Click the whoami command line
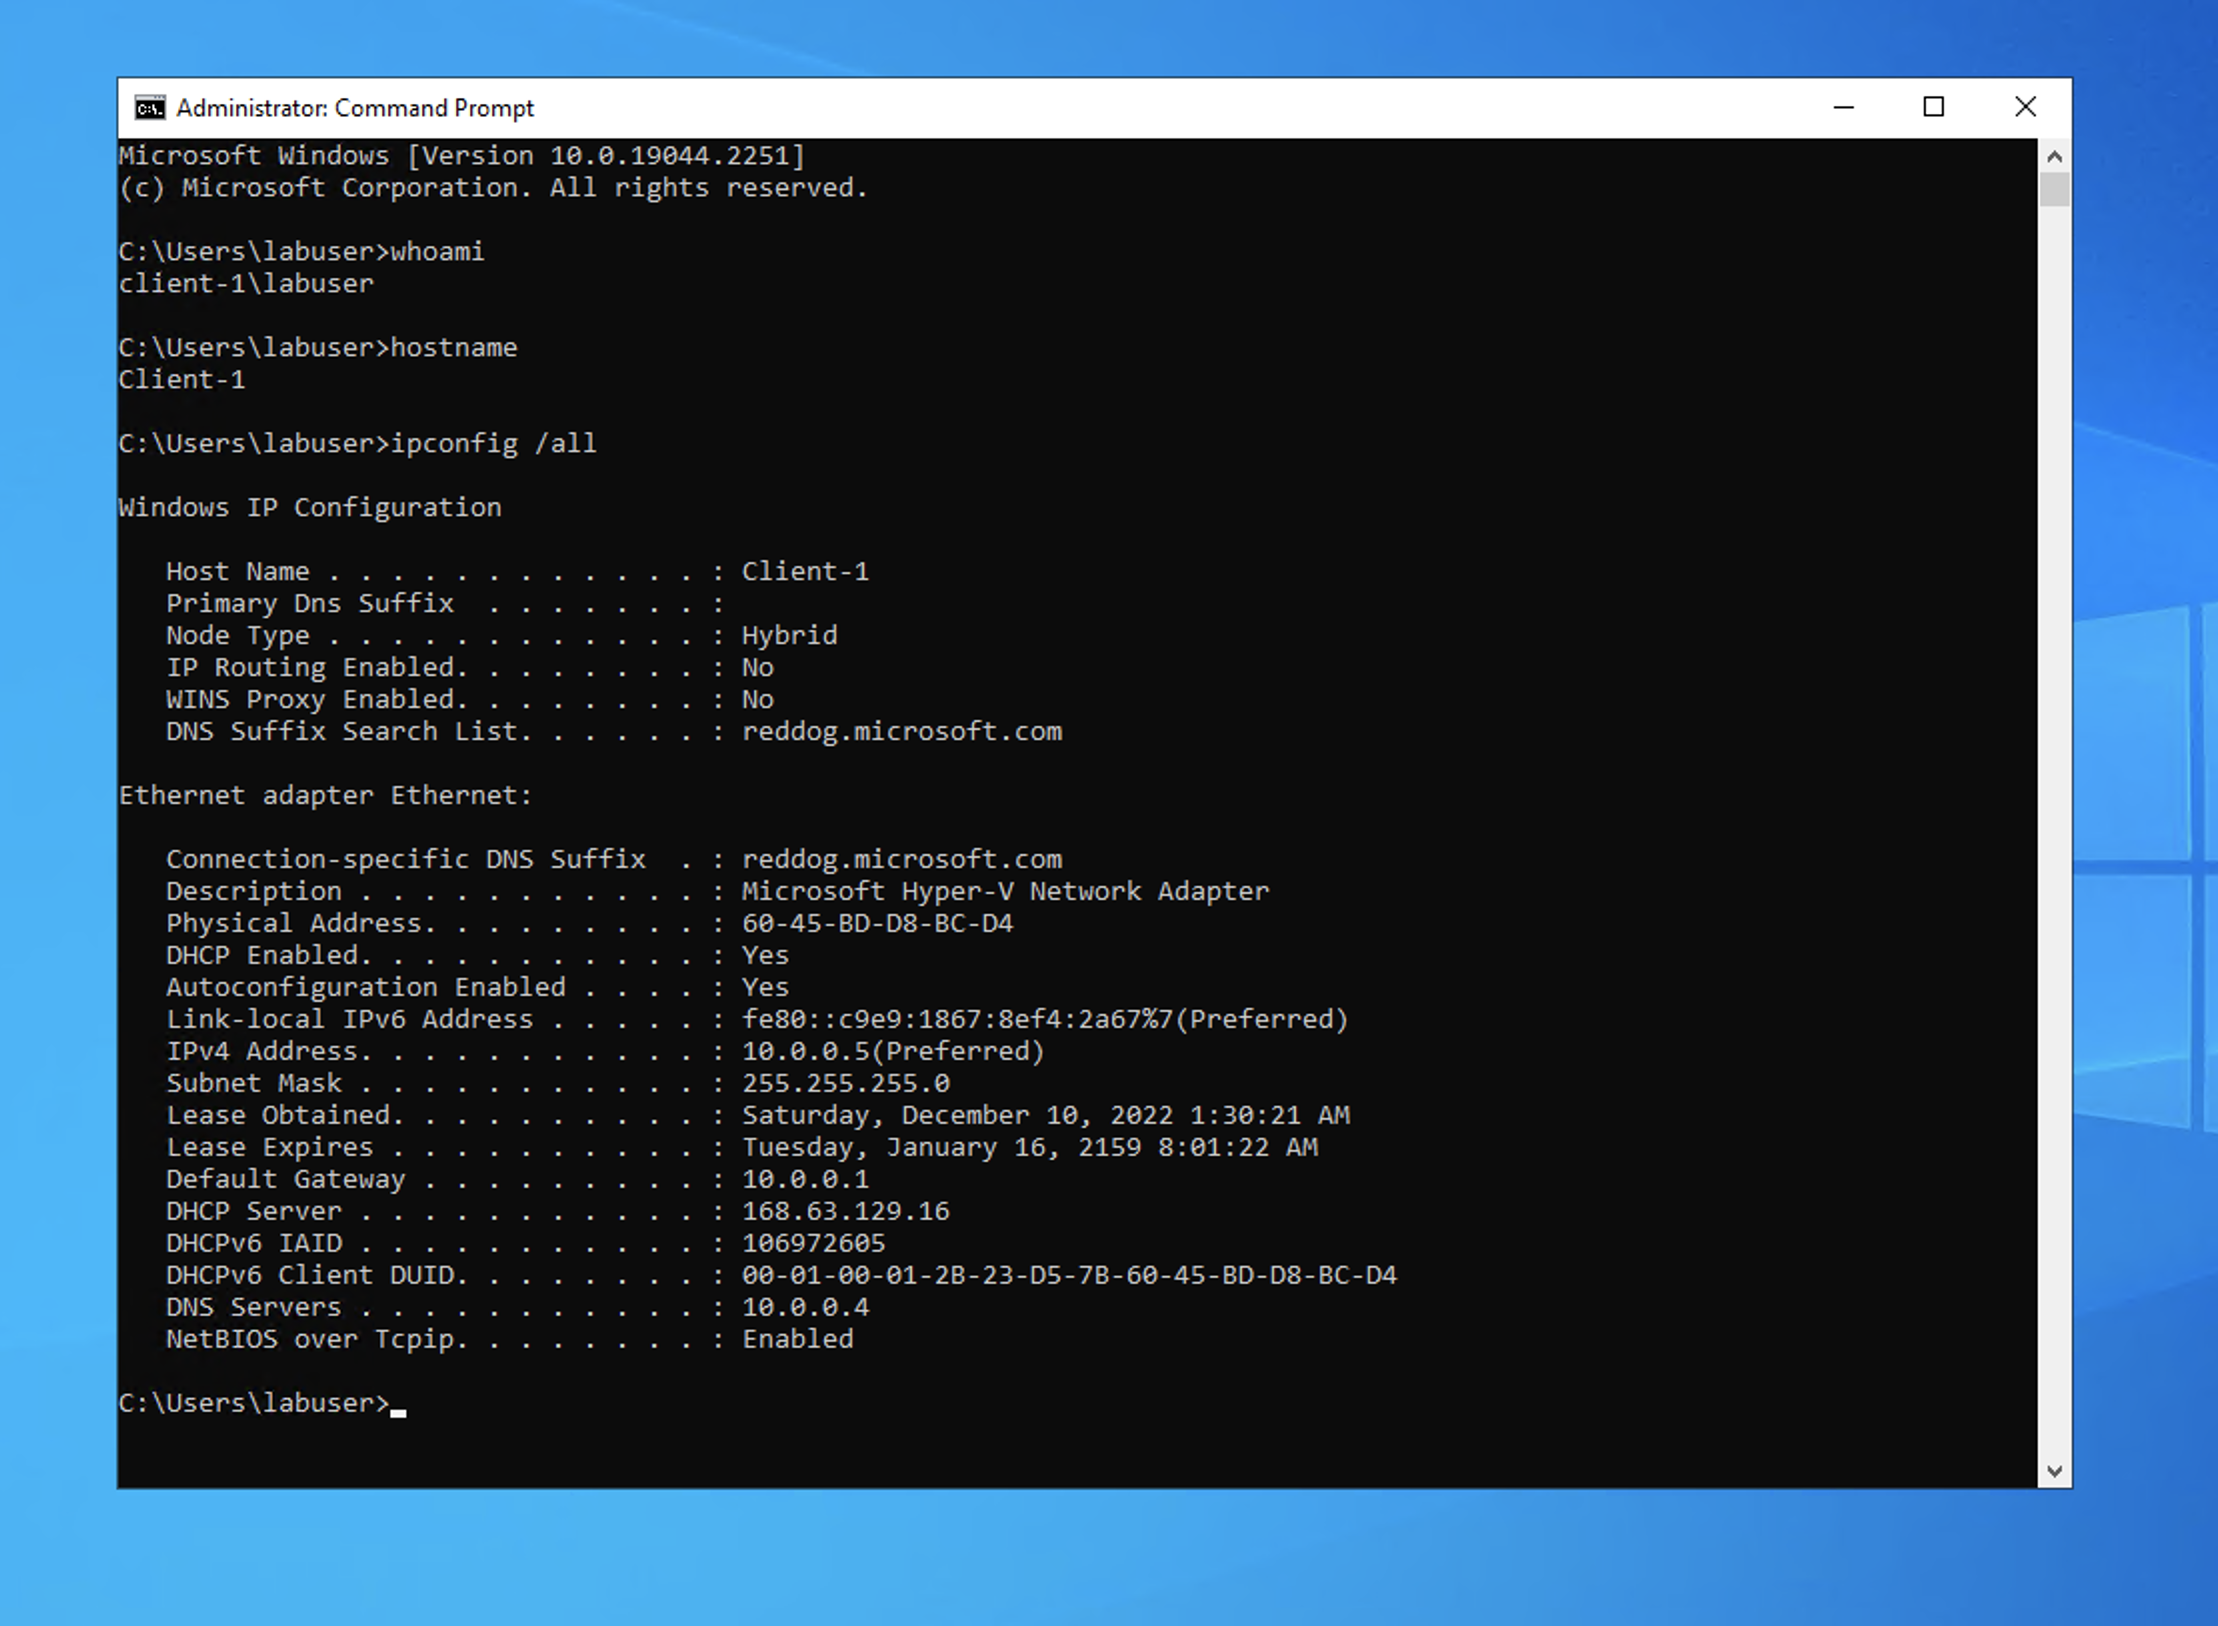 point(301,252)
